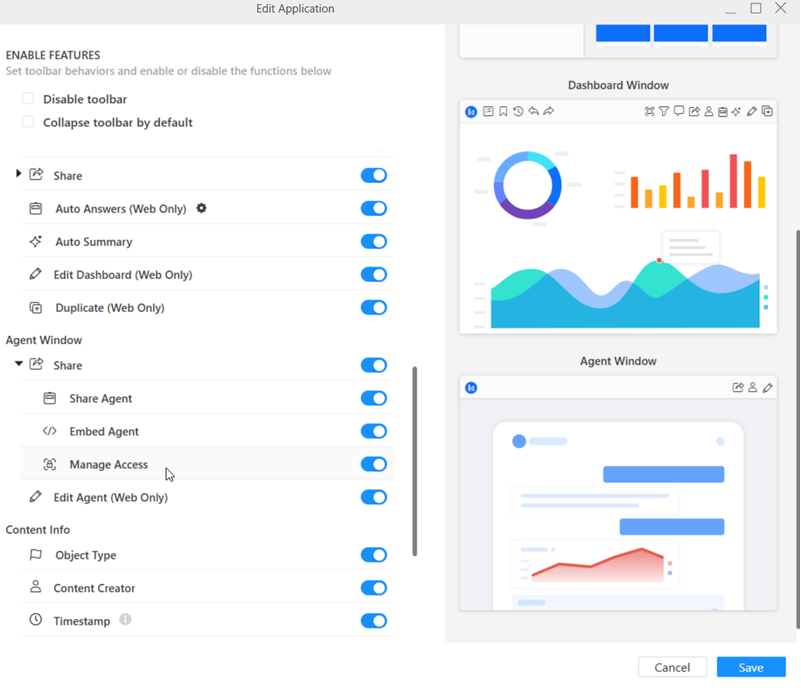
Task: Expand the Share section under dashboard
Action: click(x=19, y=175)
